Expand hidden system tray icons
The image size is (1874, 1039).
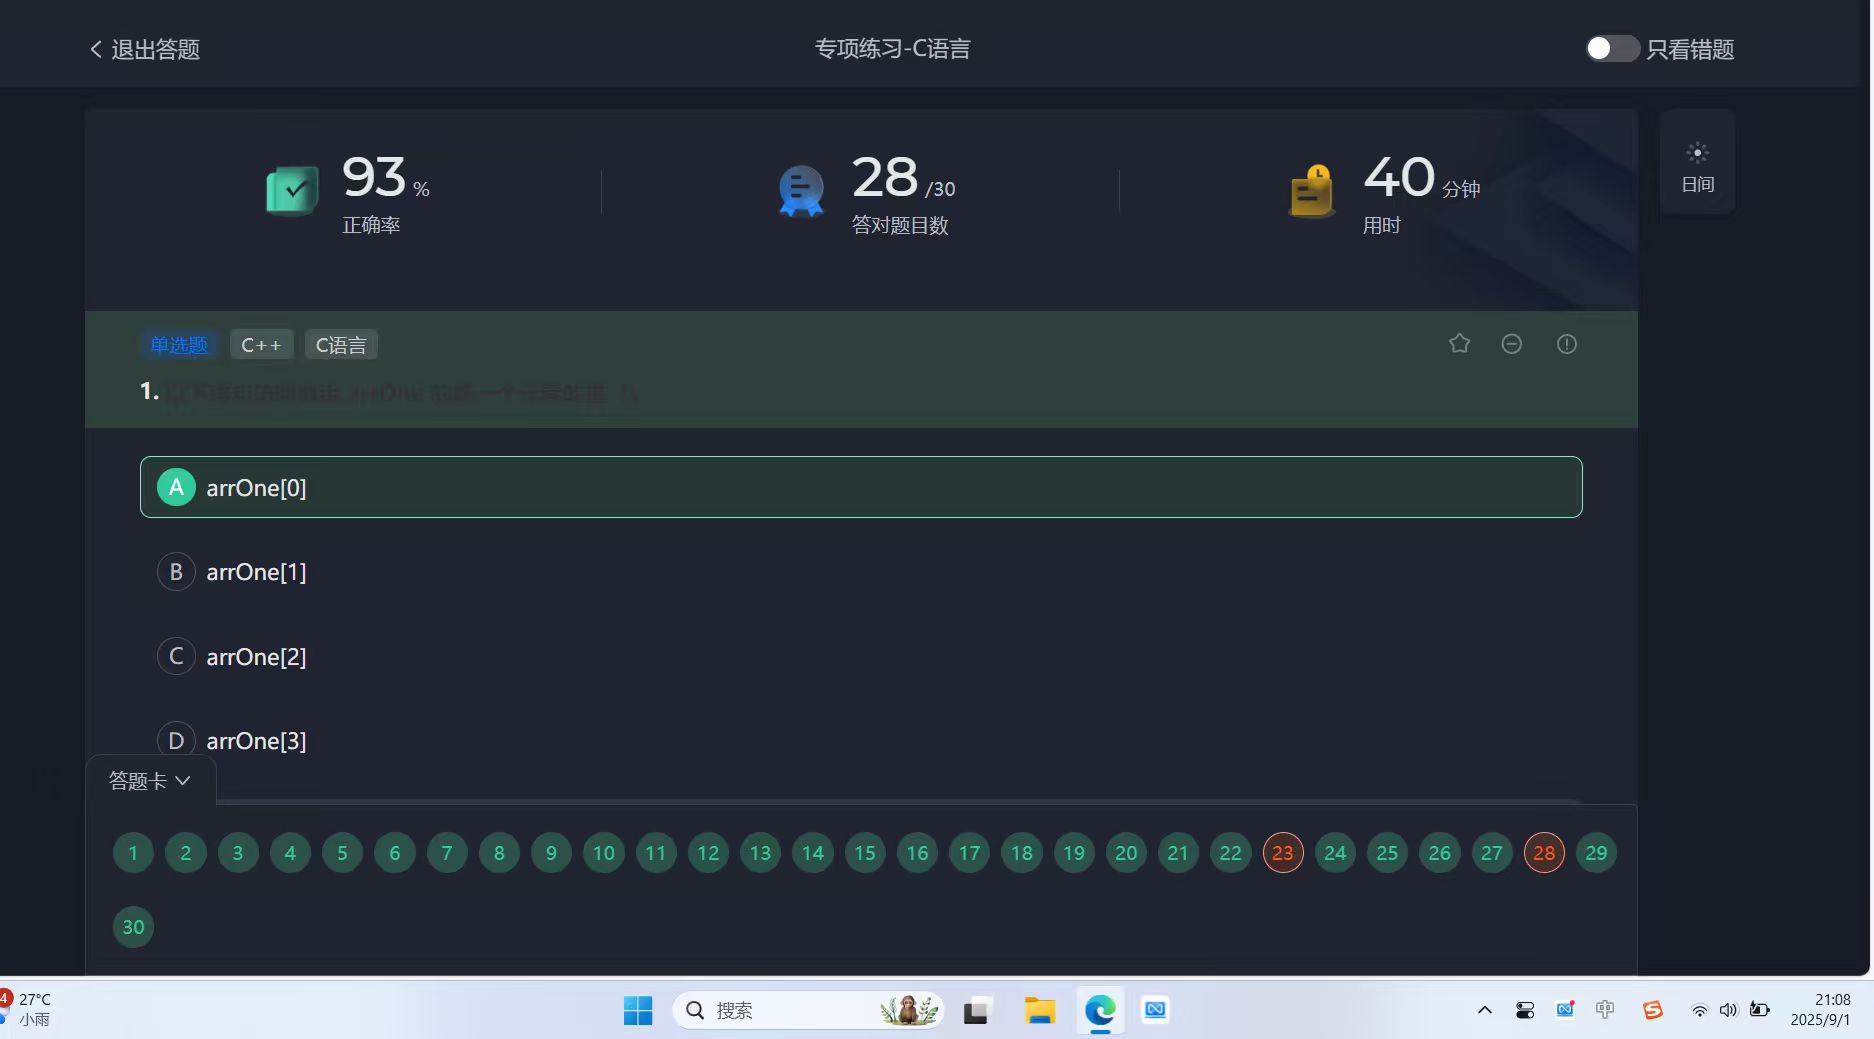(1485, 1010)
